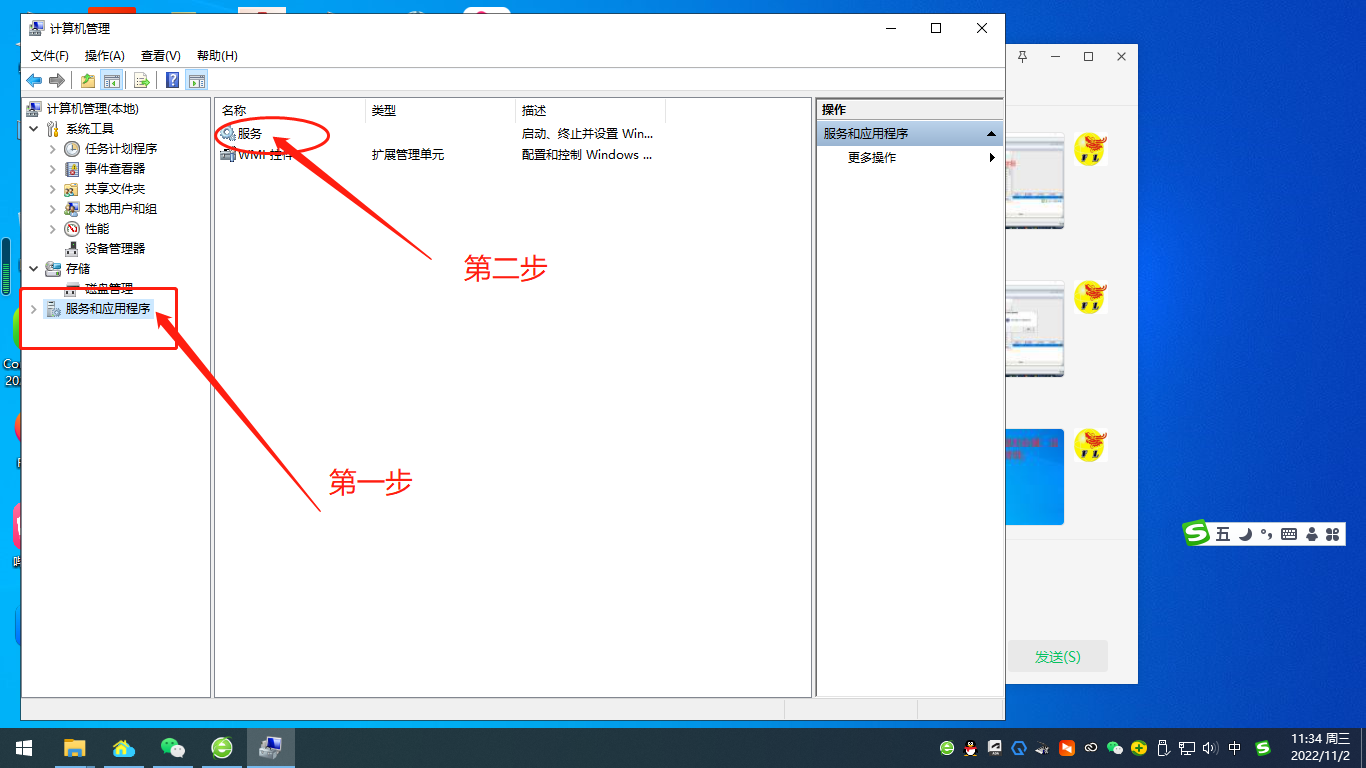Open Help via the blue question-mark icon

(173, 81)
